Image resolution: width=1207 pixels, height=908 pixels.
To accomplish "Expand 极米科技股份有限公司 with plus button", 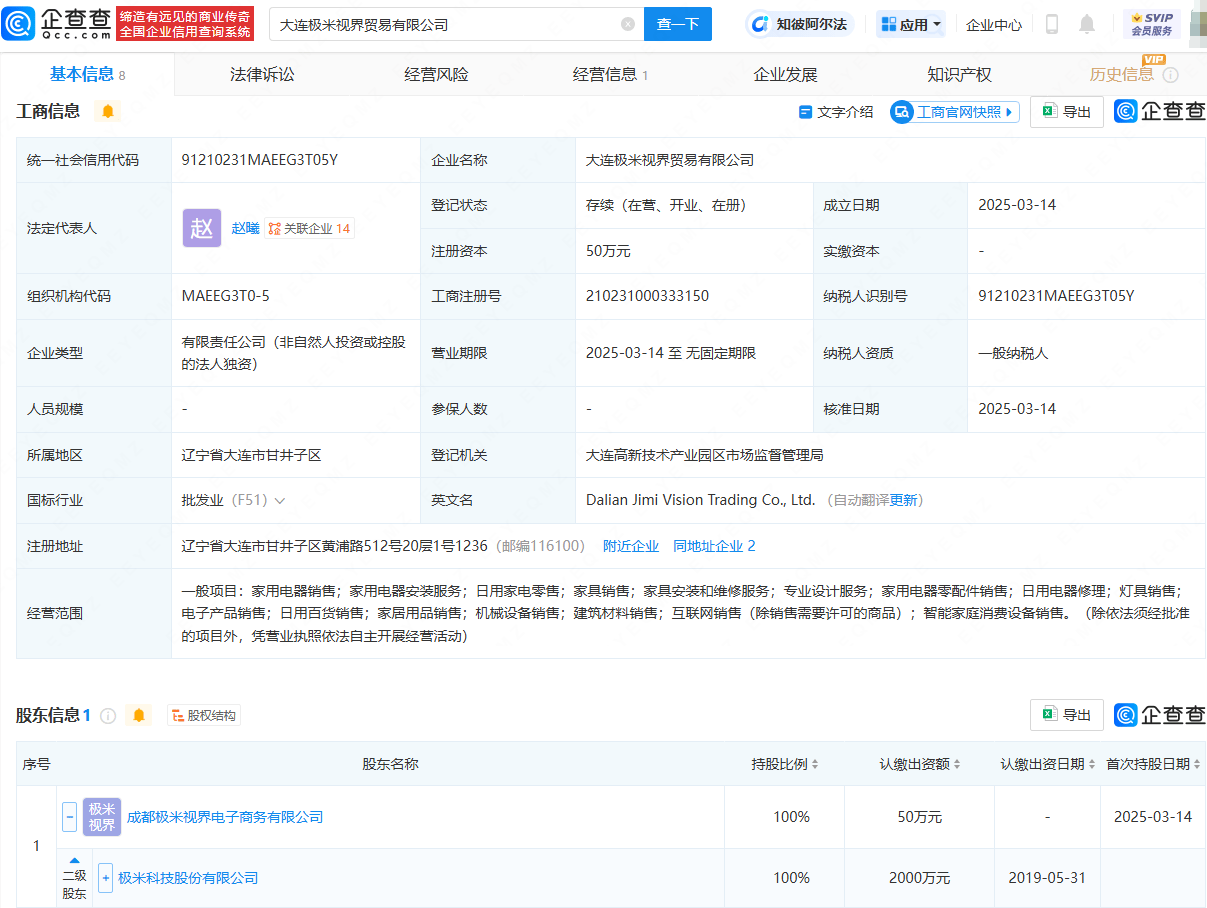I will click(105, 878).
